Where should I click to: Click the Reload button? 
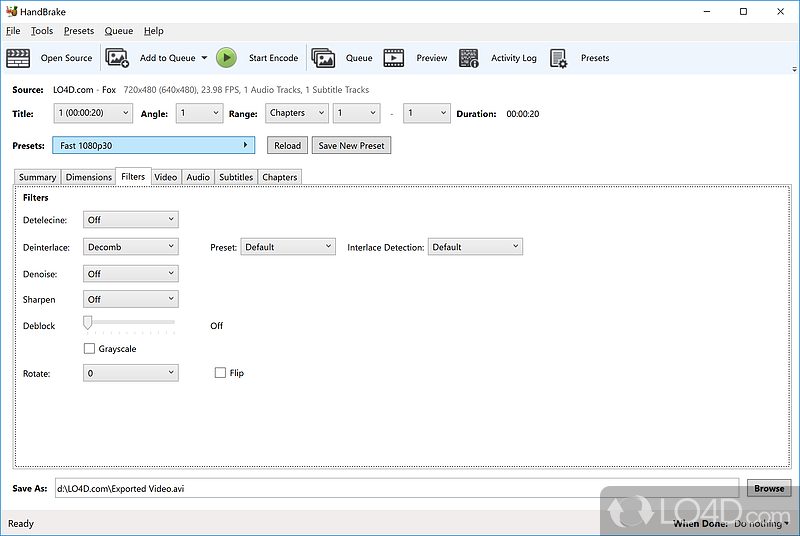287,145
